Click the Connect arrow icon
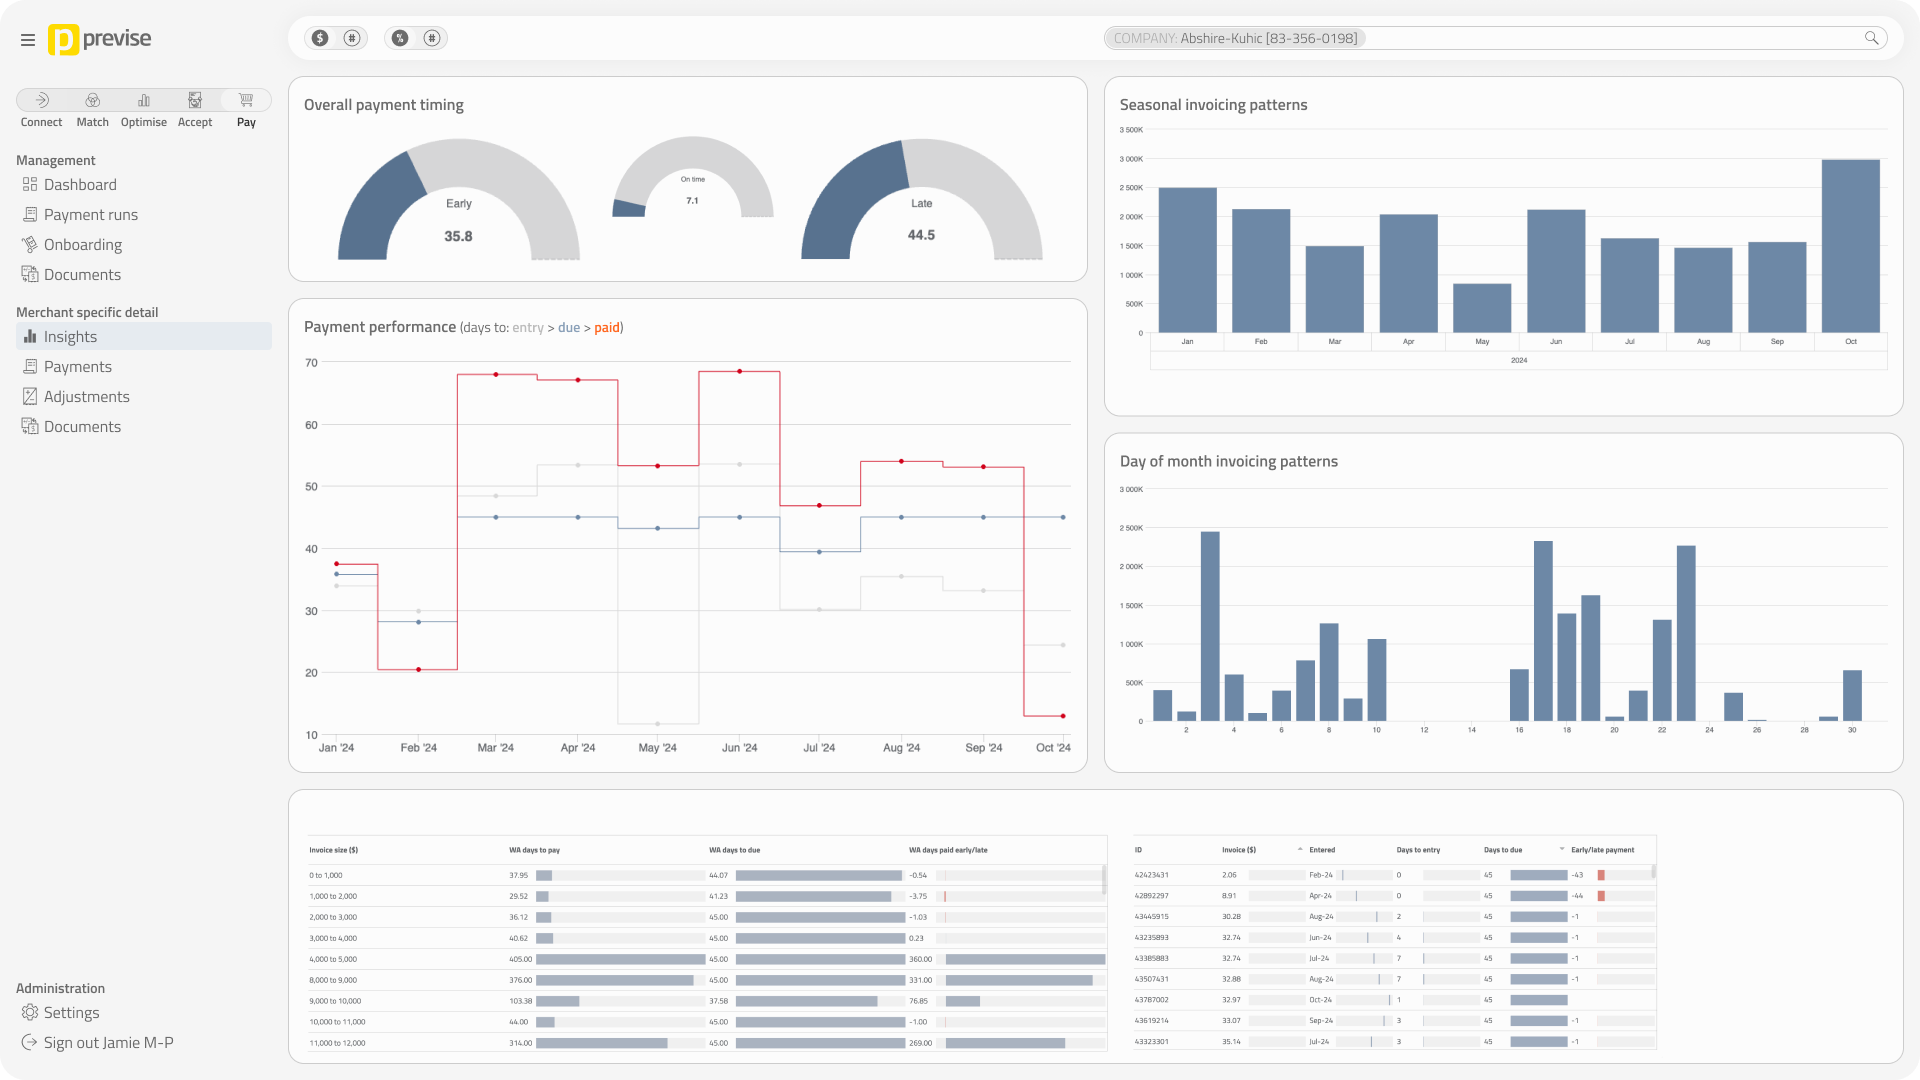Viewport: 1920px width, 1080px height. click(42, 100)
